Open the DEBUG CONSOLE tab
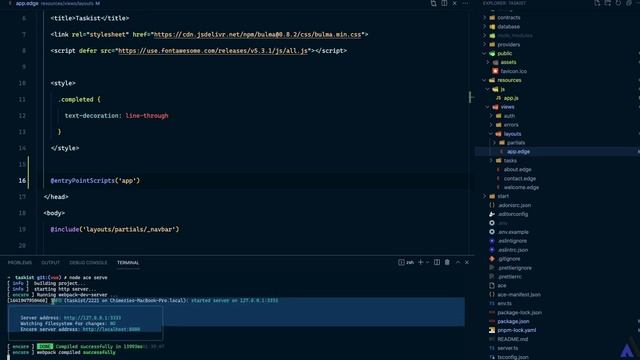Viewport: 640px width, 360px height. (88, 262)
